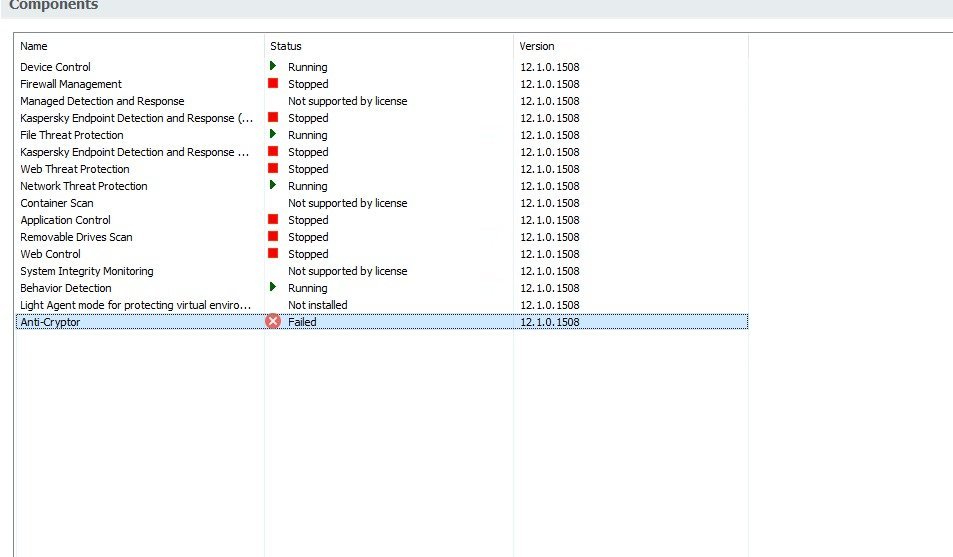Select the Device Control row
Viewport: 953px width, 557px height.
point(382,67)
